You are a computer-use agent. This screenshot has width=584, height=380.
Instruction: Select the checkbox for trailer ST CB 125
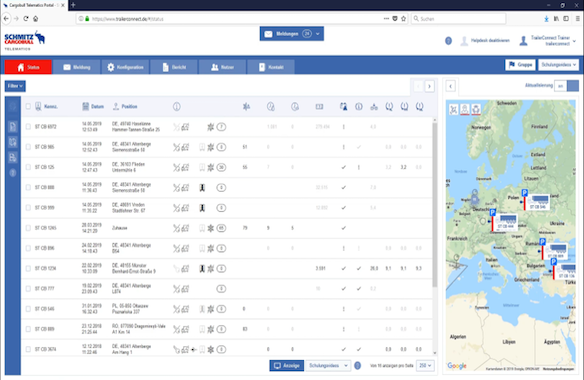(28, 167)
